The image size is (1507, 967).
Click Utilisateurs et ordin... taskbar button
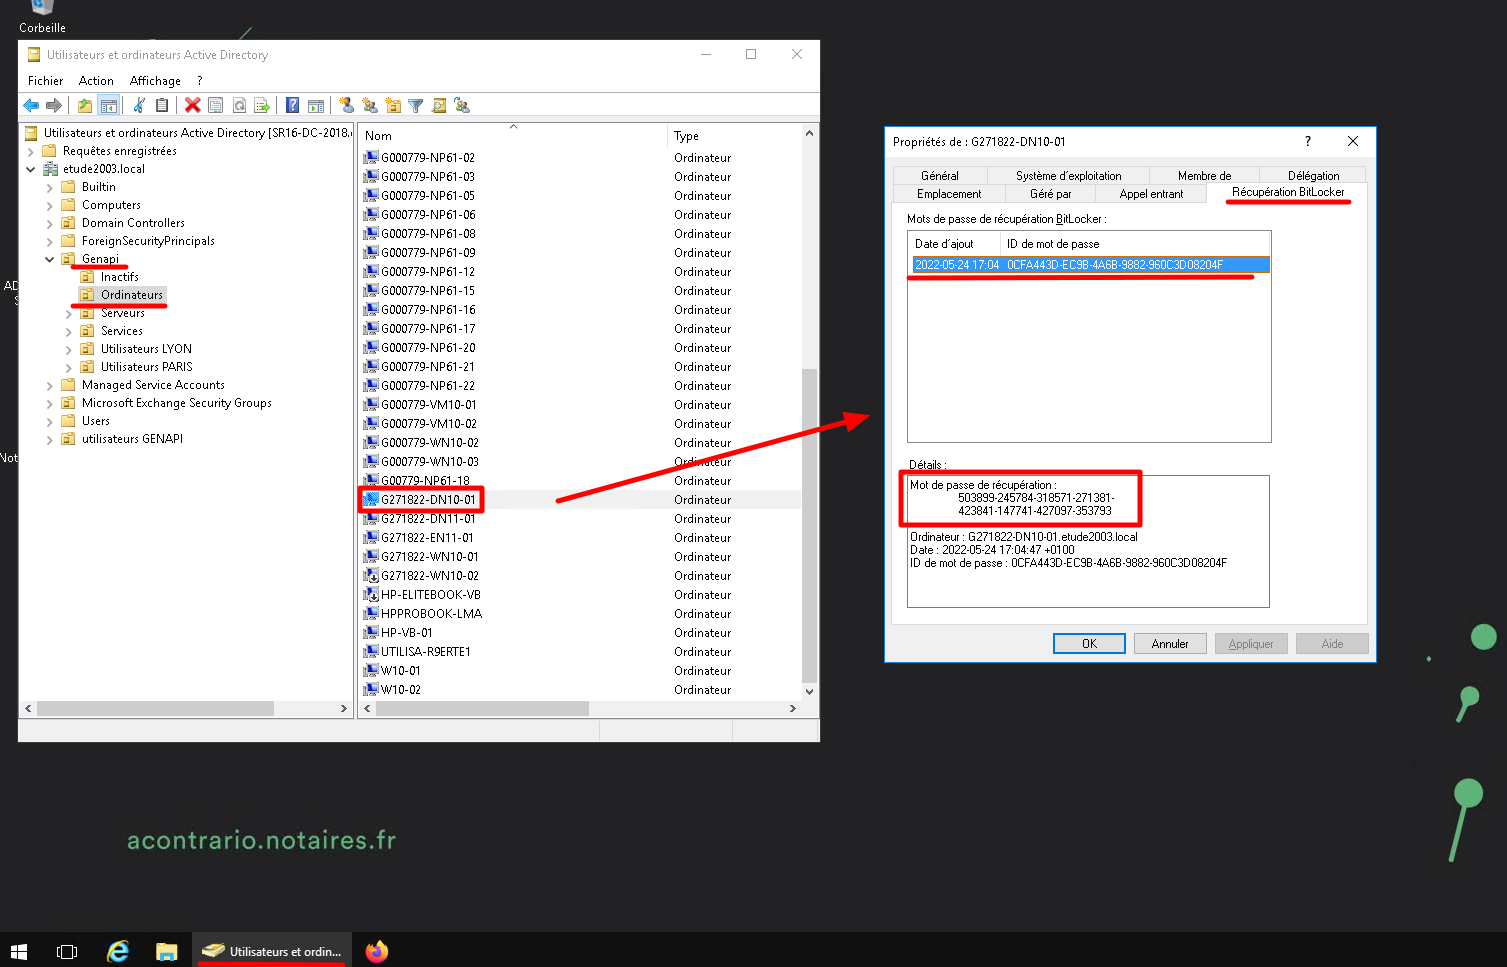click(271, 951)
